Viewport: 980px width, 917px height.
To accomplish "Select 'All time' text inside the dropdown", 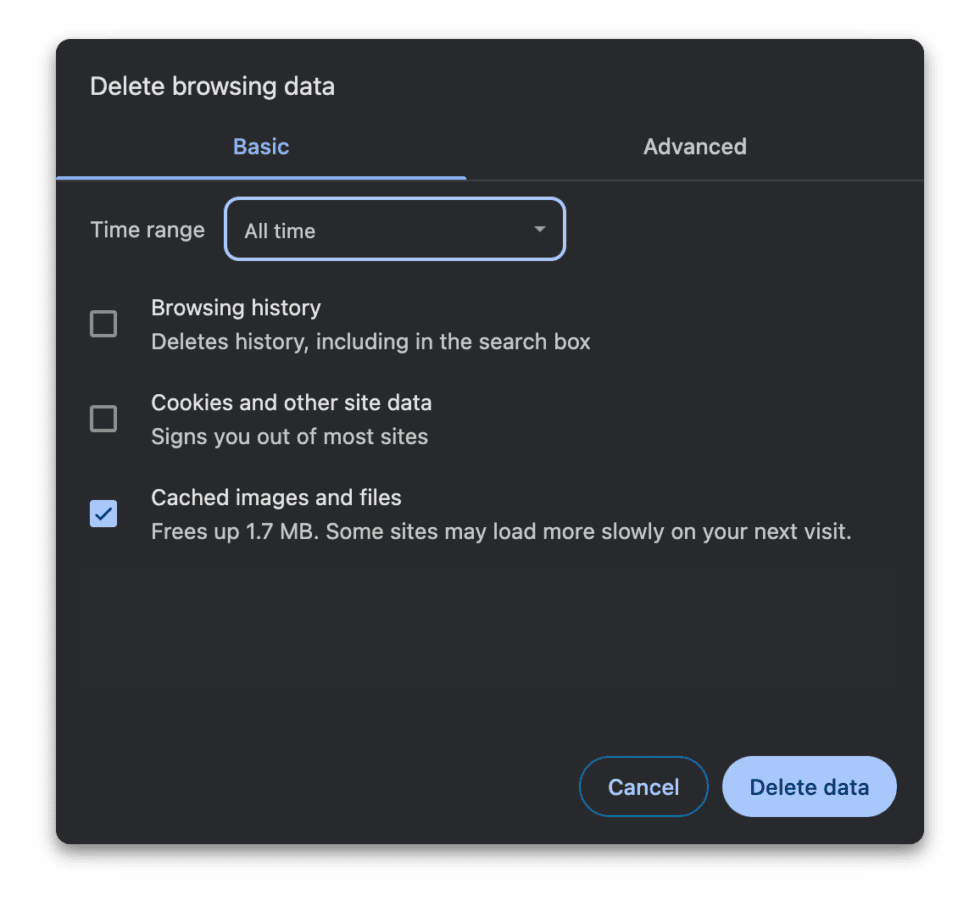I will (279, 229).
